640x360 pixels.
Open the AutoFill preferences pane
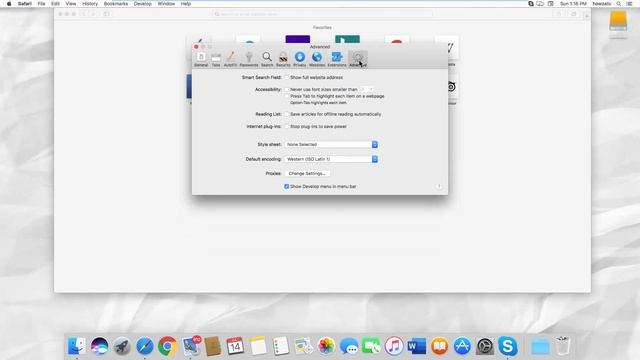click(230, 59)
